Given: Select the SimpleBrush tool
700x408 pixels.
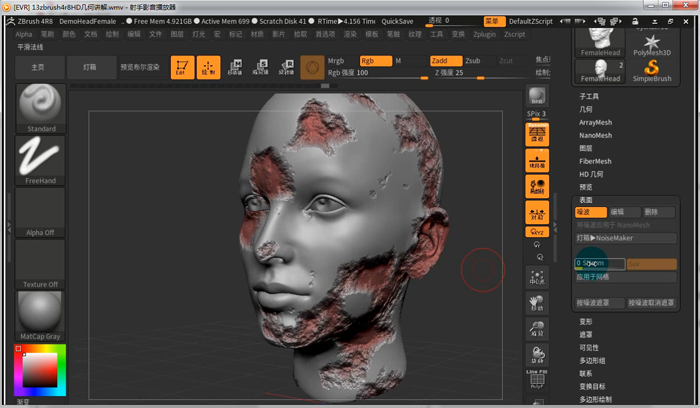Looking at the screenshot, I should pos(652,71).
